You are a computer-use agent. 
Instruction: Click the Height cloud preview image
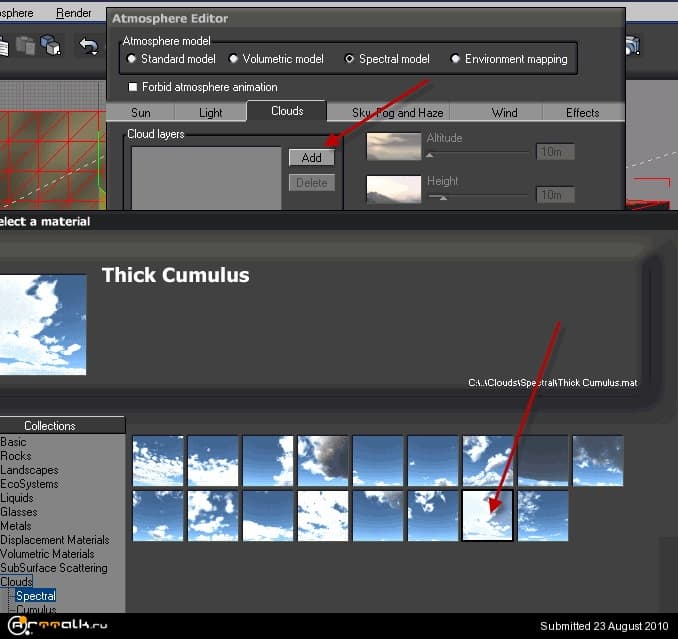point(393,189)
